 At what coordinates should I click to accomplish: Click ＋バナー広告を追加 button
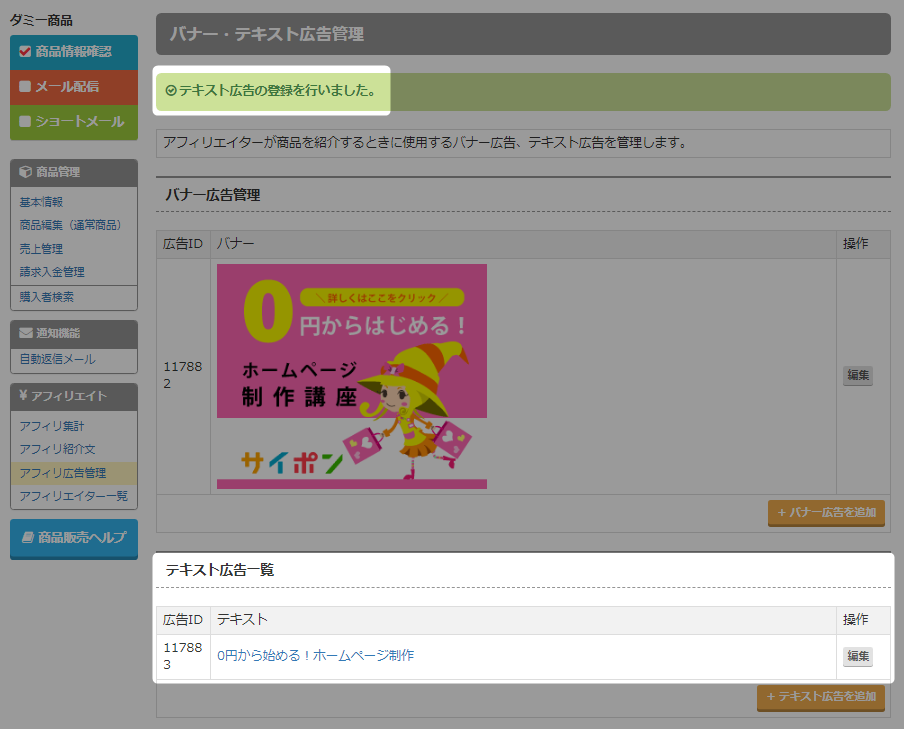[x=826, y=513]
